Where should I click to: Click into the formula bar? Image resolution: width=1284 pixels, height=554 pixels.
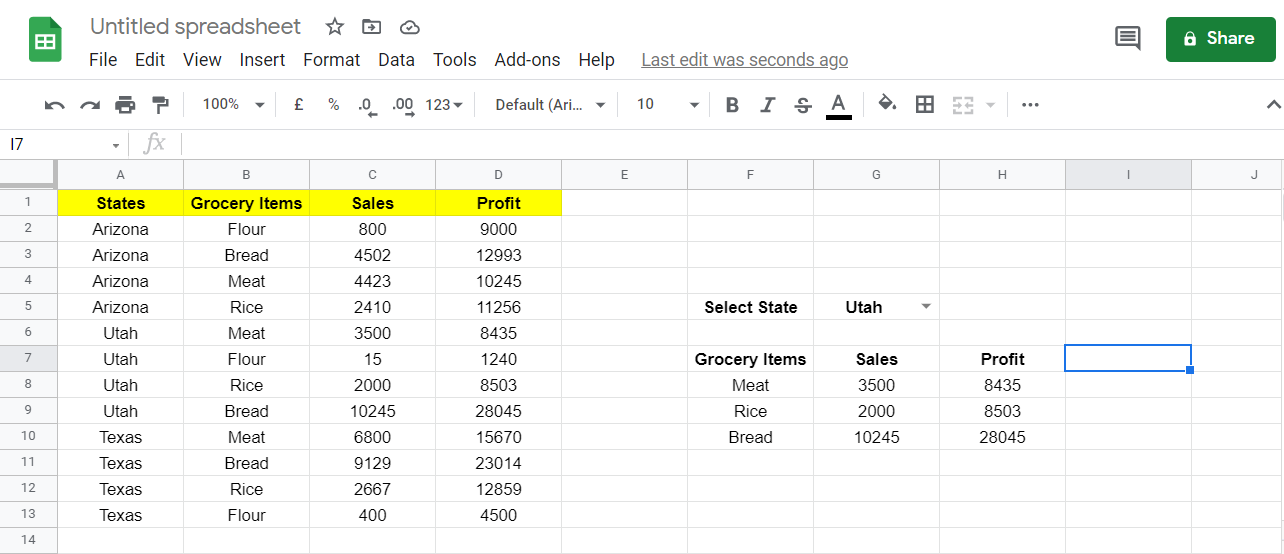tap(730, 144)
